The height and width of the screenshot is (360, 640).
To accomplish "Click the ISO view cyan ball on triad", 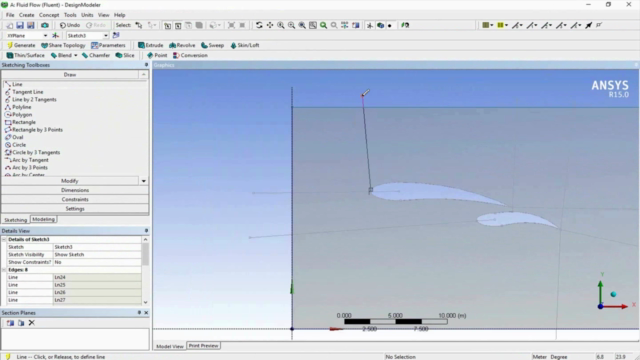I will (613, 294).
